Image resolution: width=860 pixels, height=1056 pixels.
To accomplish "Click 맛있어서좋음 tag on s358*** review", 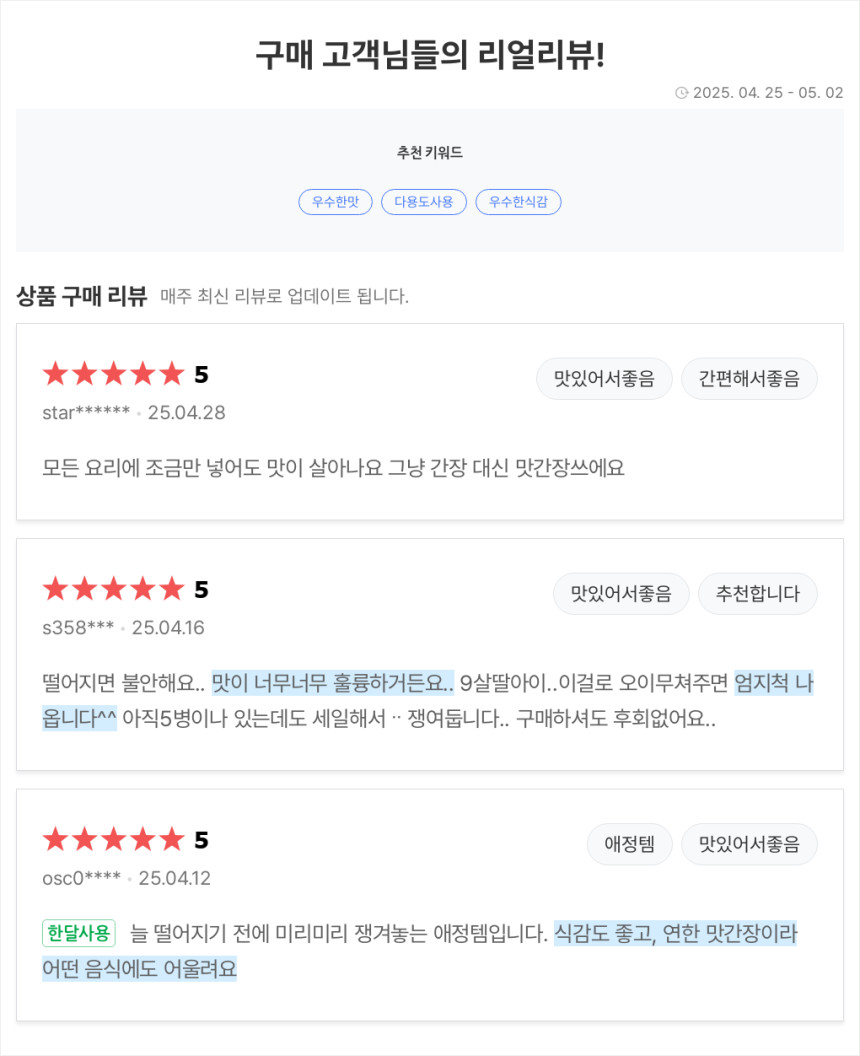I will coord(621,593).
